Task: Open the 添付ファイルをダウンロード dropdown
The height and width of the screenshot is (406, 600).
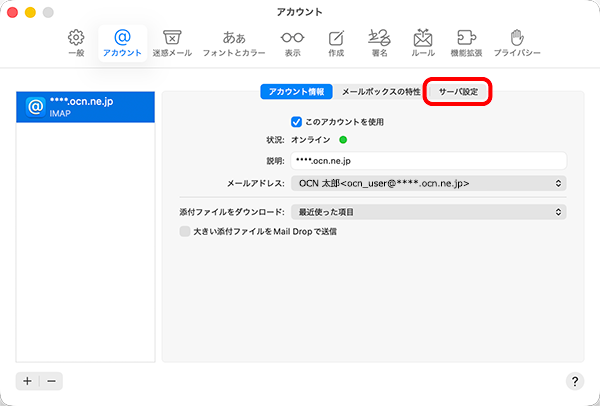Action: click(x=427, y=212)
